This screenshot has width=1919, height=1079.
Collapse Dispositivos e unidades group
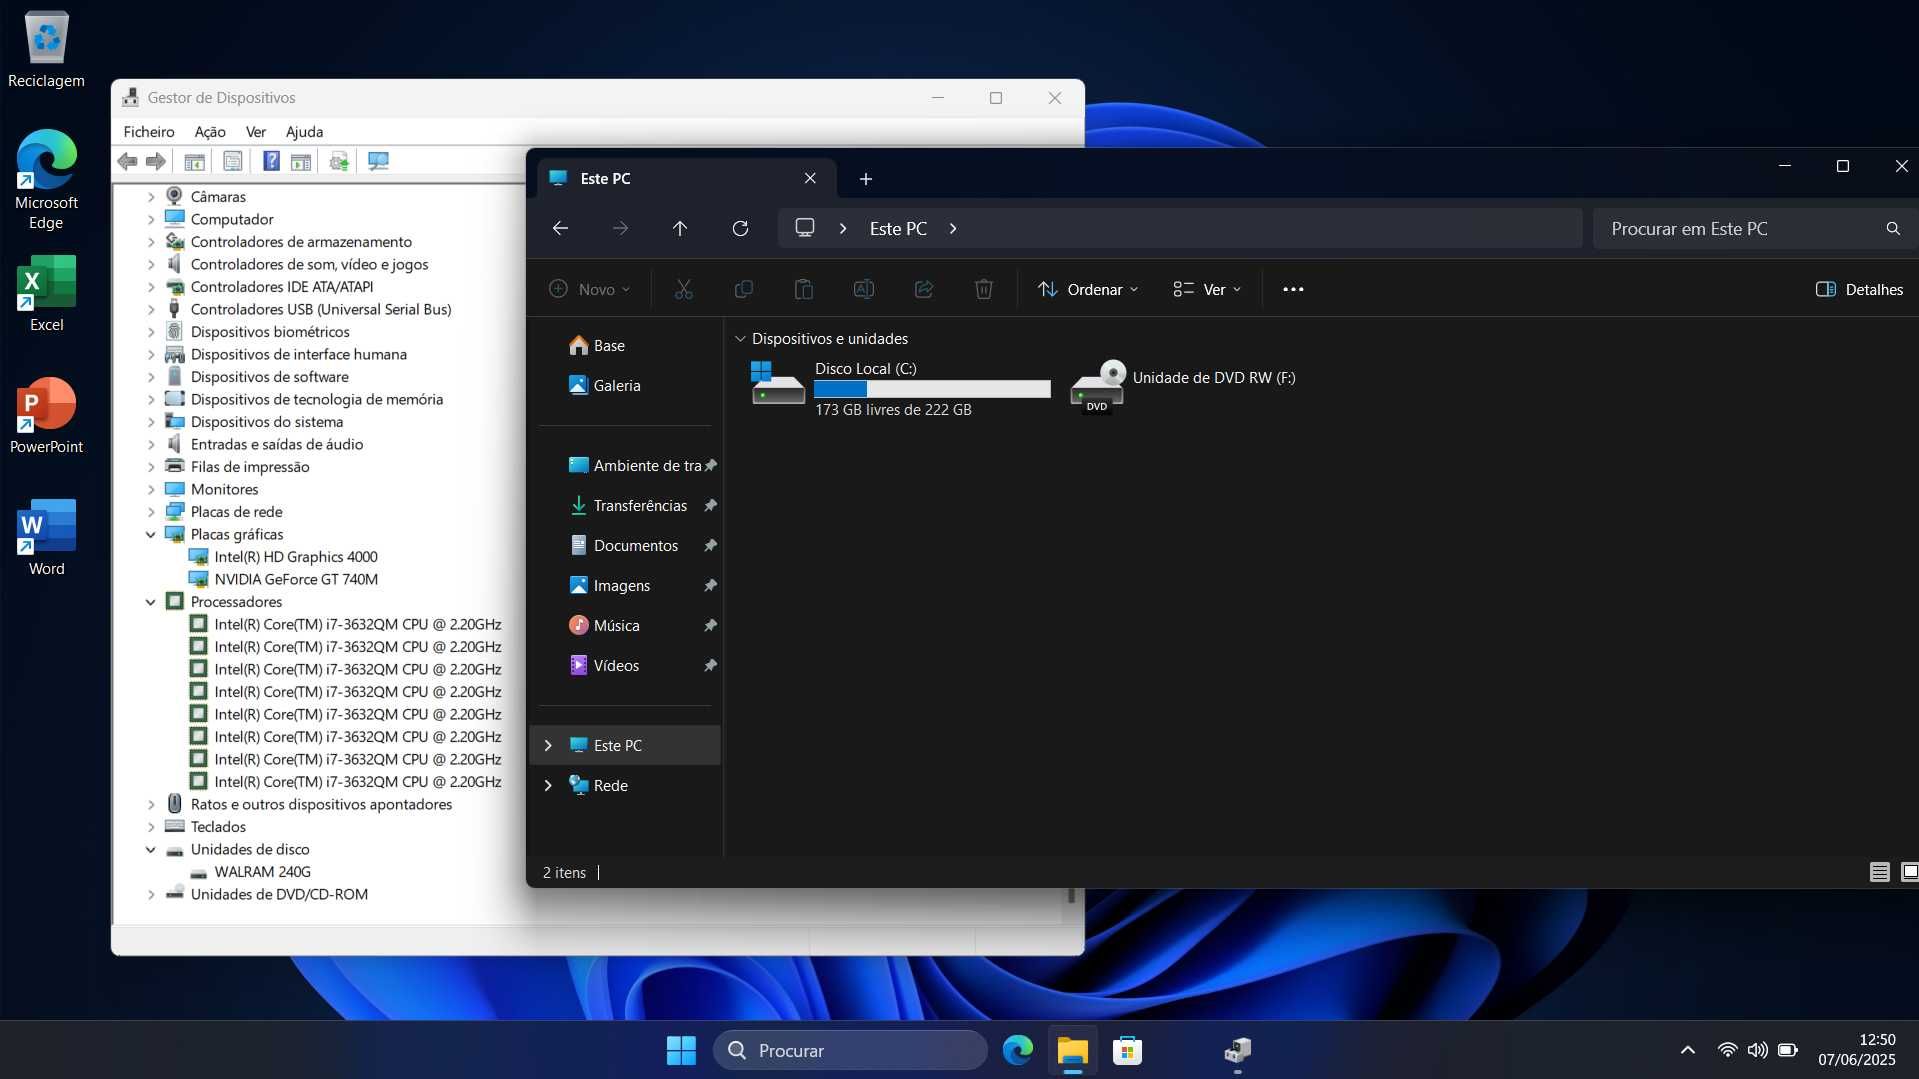click(740, 339)
